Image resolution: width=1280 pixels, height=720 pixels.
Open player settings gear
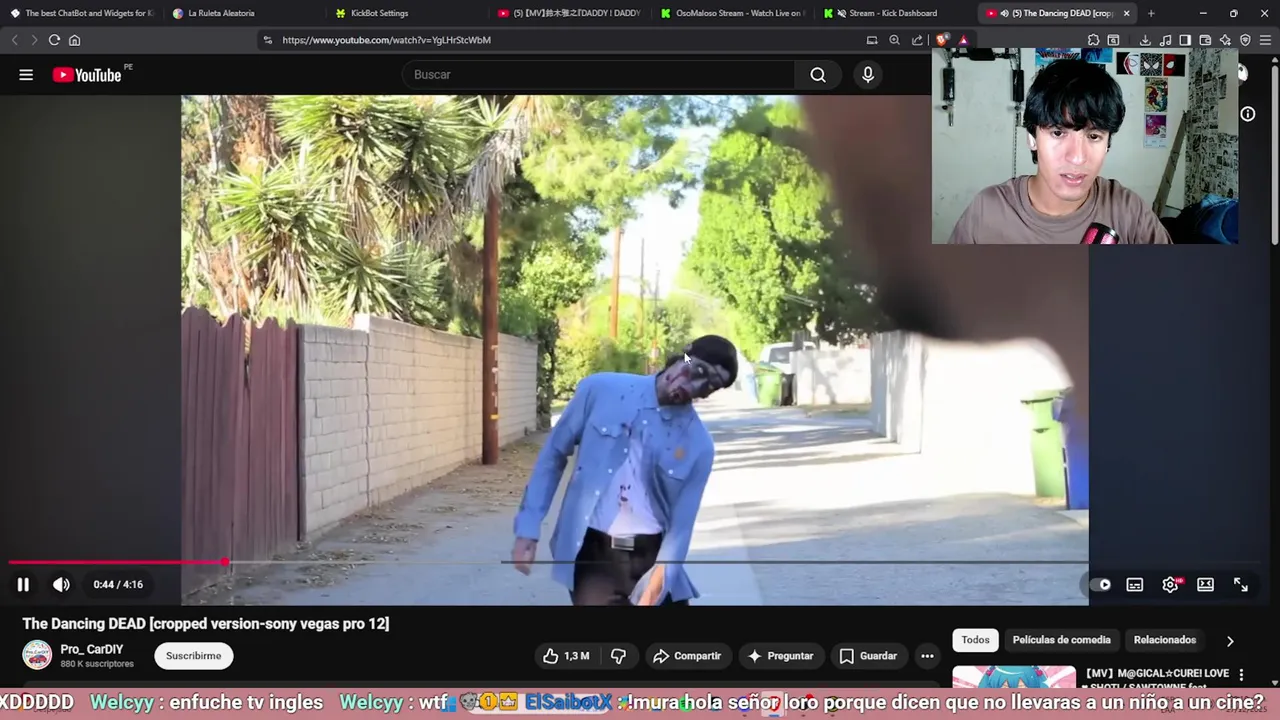pos(1170,585)
